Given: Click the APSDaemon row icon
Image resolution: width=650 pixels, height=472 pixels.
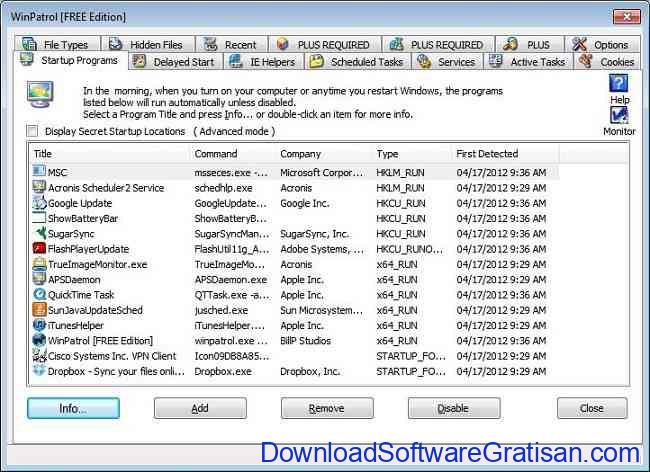Looking at the screenshot, I should (39, 278).
